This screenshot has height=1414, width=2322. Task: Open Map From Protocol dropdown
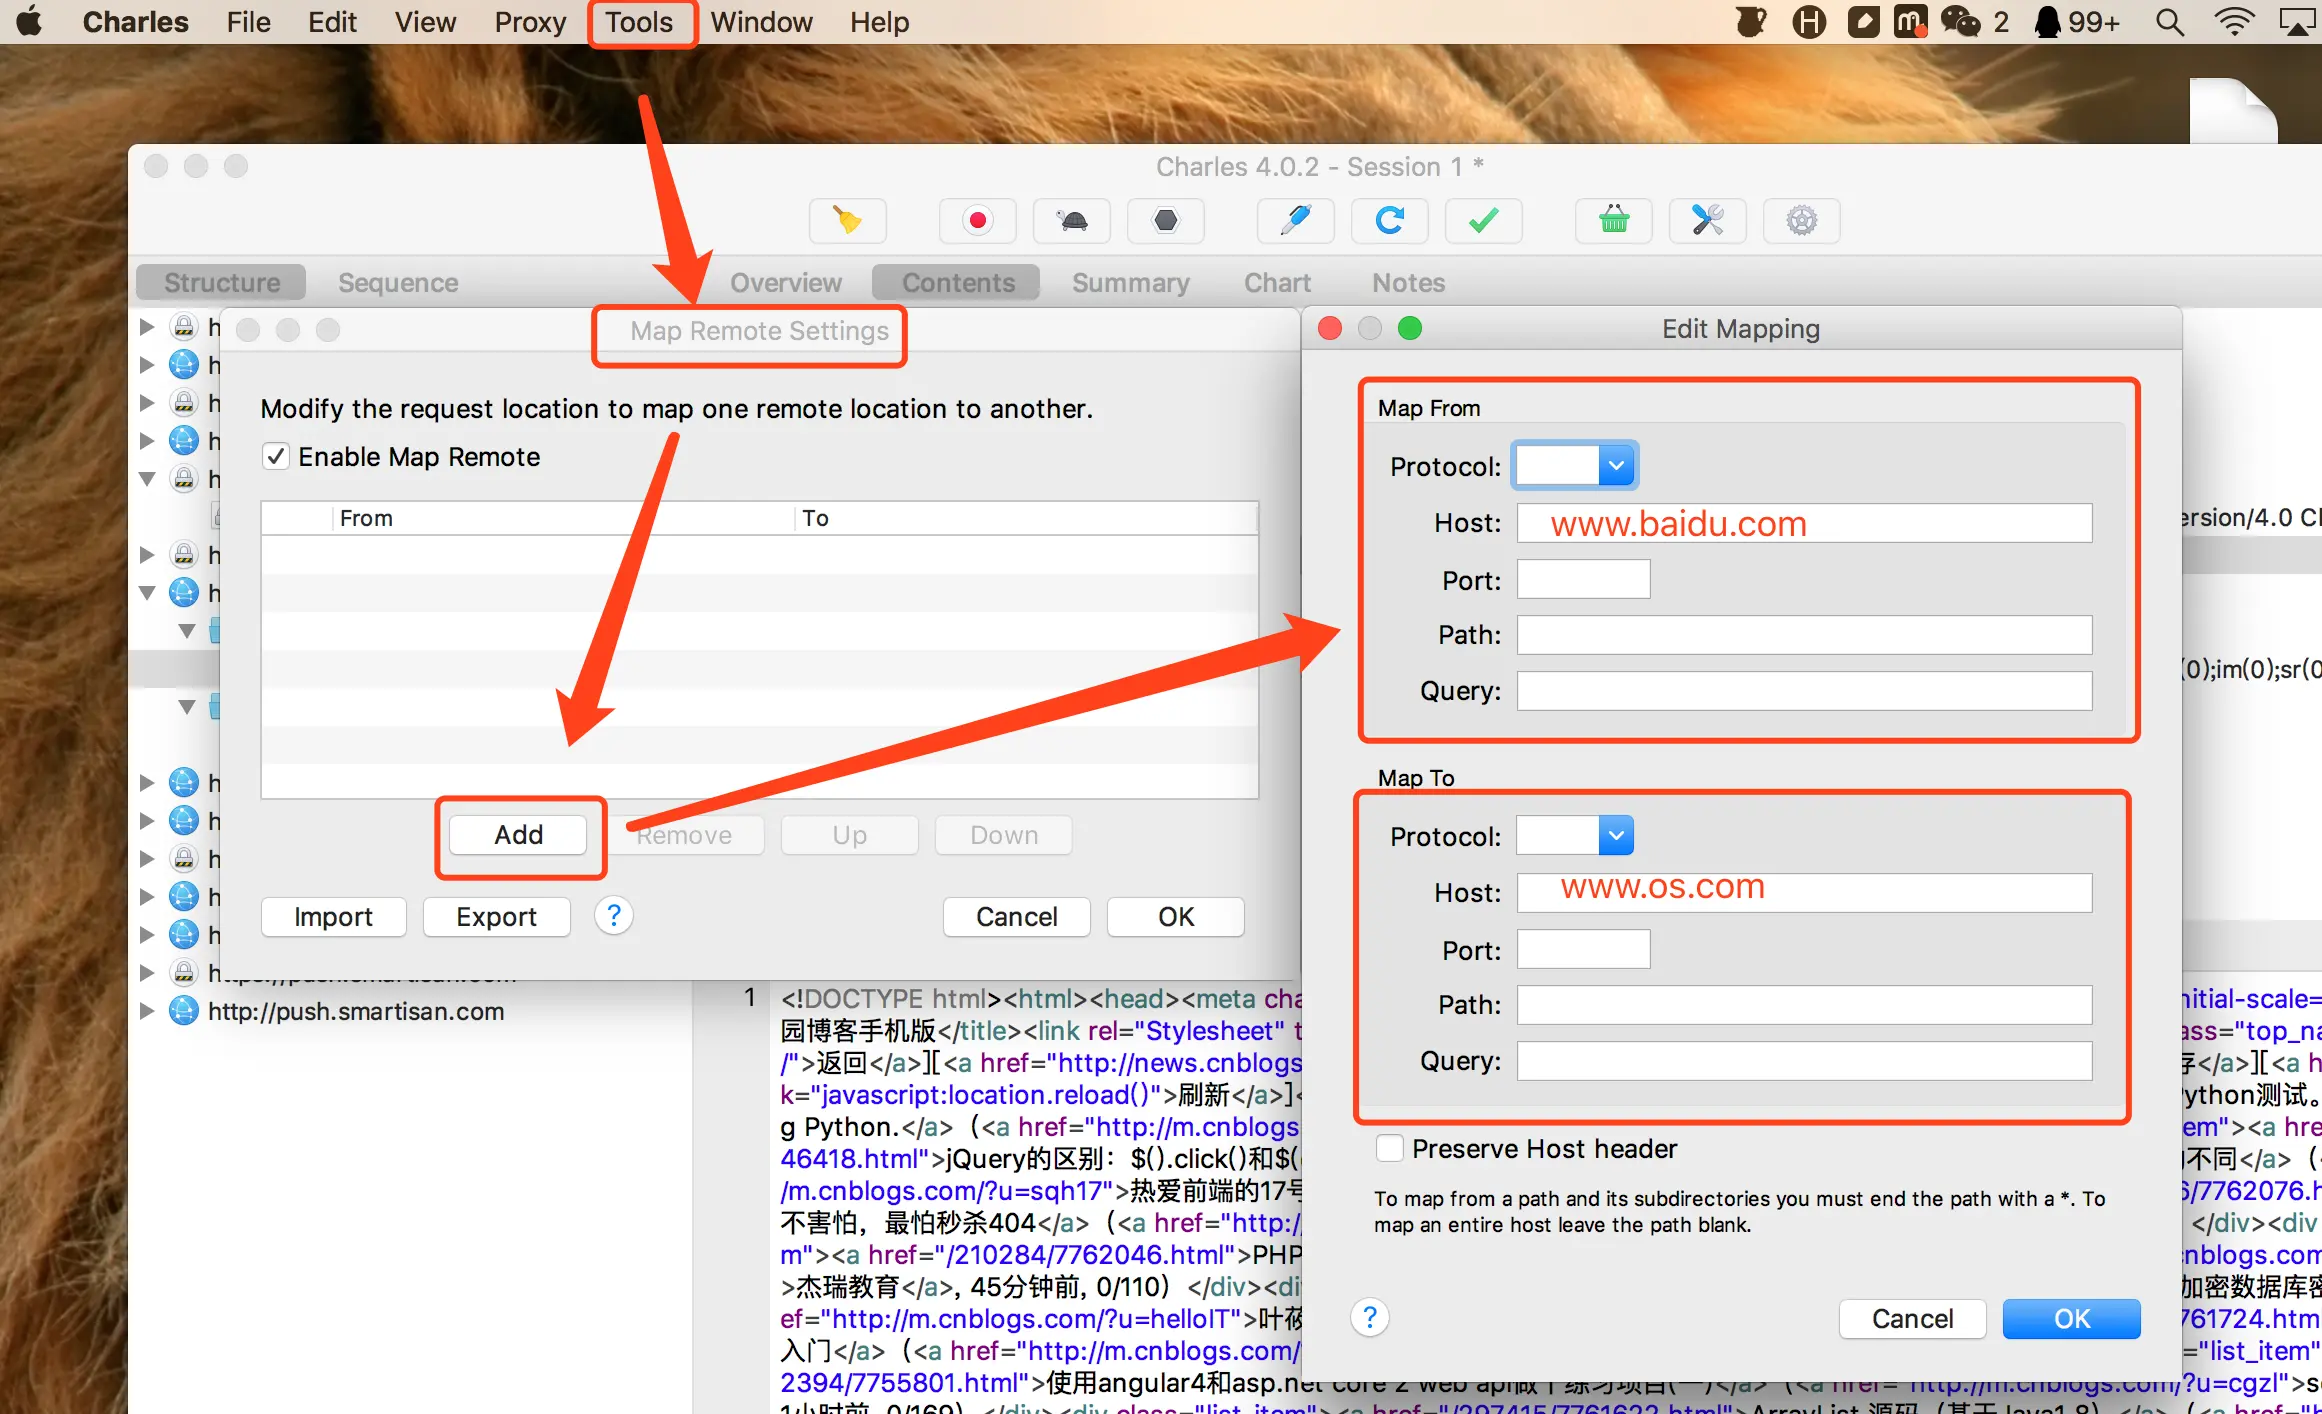click(x=1616, y=466)
